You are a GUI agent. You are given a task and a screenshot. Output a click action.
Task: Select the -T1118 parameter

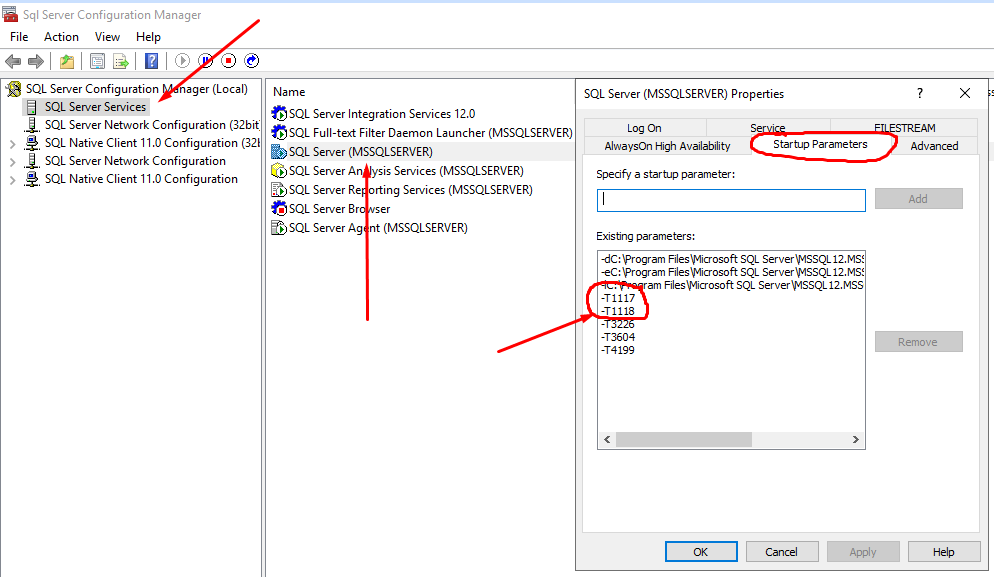click(x=618, y=311)
